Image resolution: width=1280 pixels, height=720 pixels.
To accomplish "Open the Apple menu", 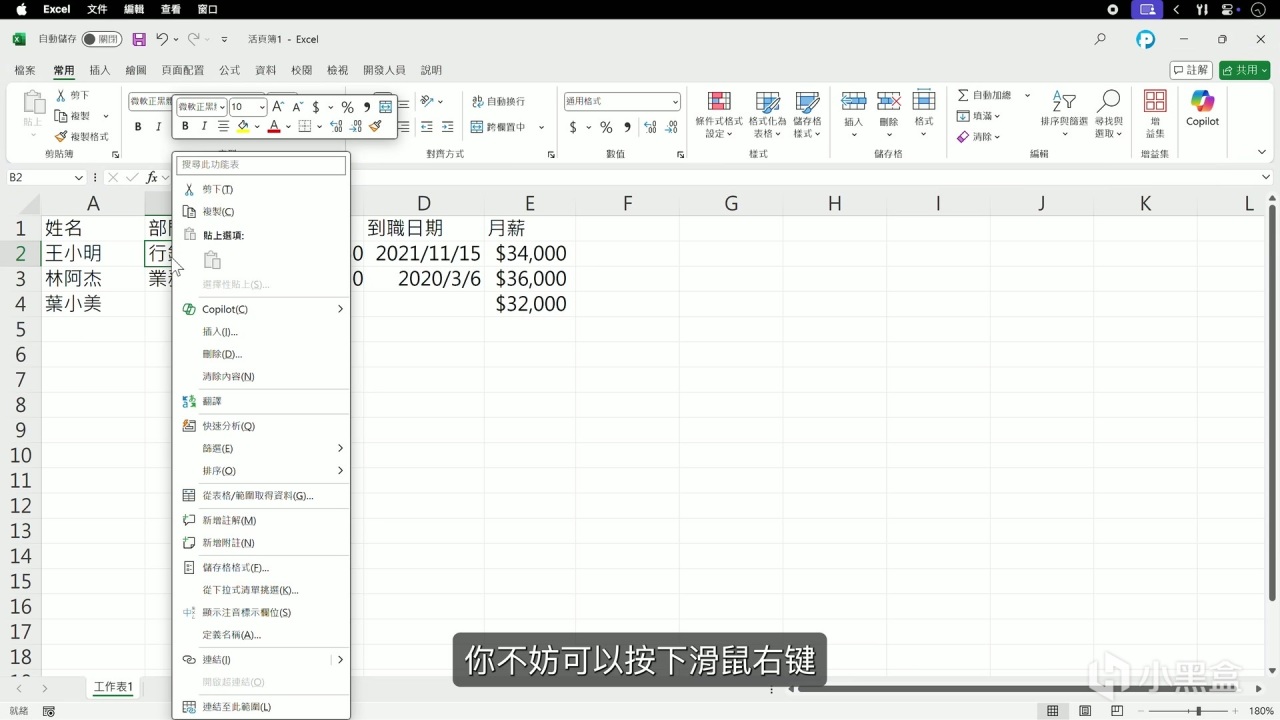I will tap(22, 9).
